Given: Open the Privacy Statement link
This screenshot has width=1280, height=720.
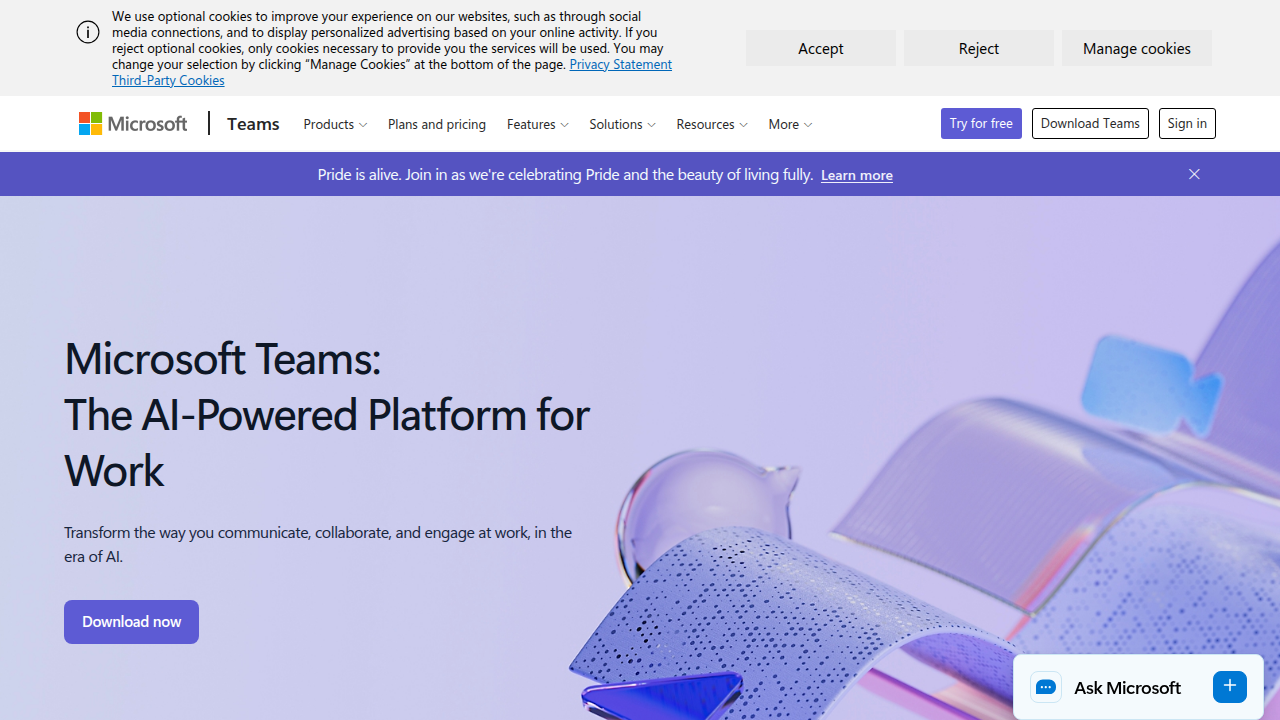Looking at the screenshot, I should (620, 64).
